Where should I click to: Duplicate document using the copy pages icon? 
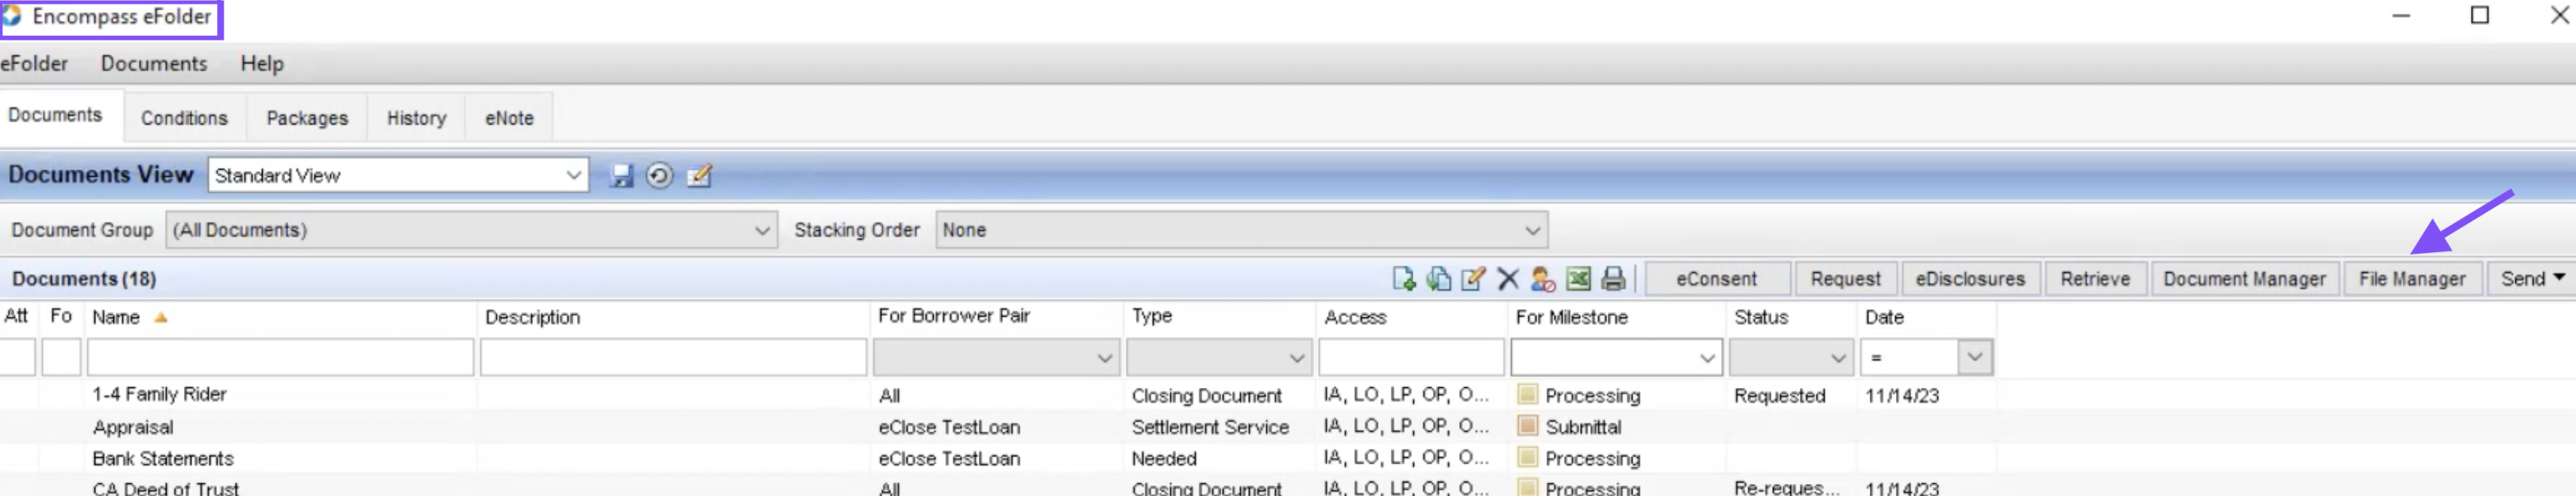pos(1438,279)
